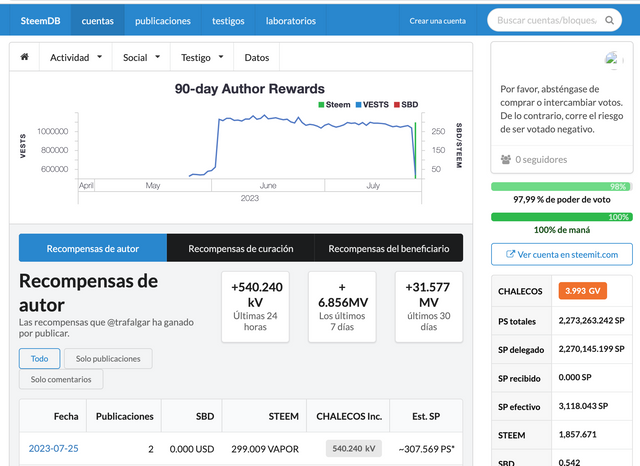Open the Testigo dropdown menu
The image size is (640, 466).
click(x=202, y=58)
